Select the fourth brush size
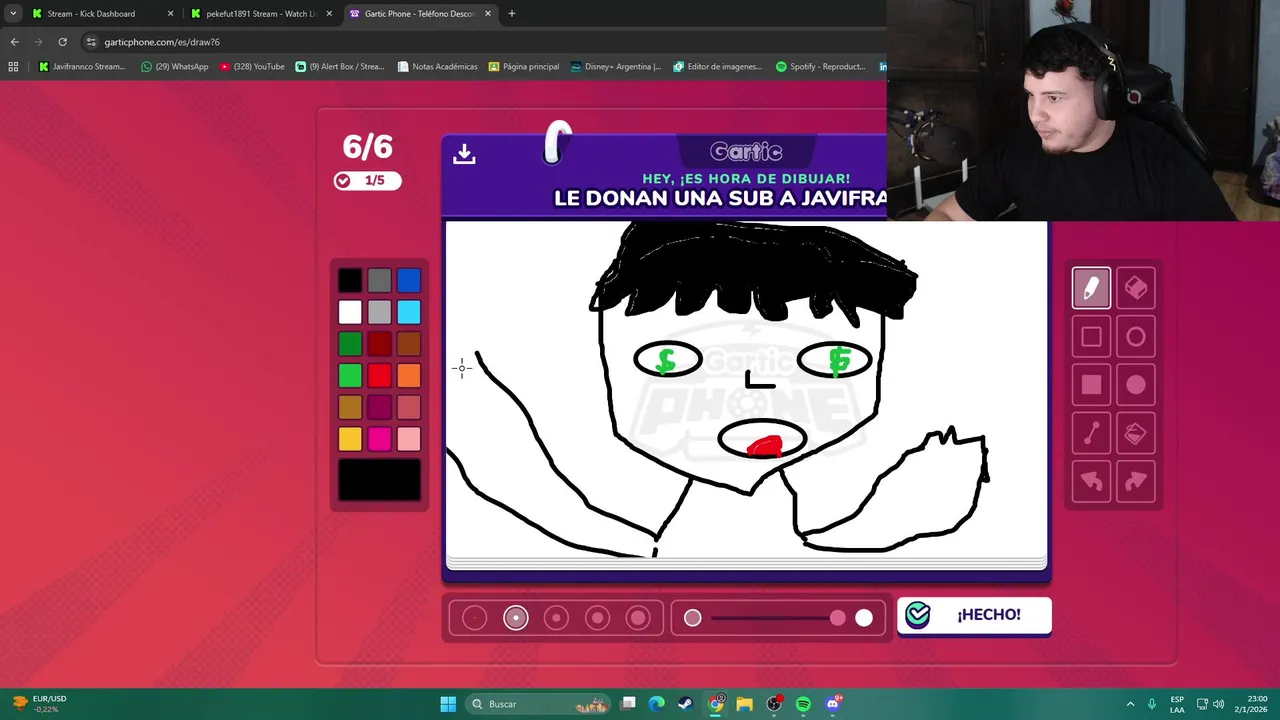1280x720 pixels. (597, 618)
